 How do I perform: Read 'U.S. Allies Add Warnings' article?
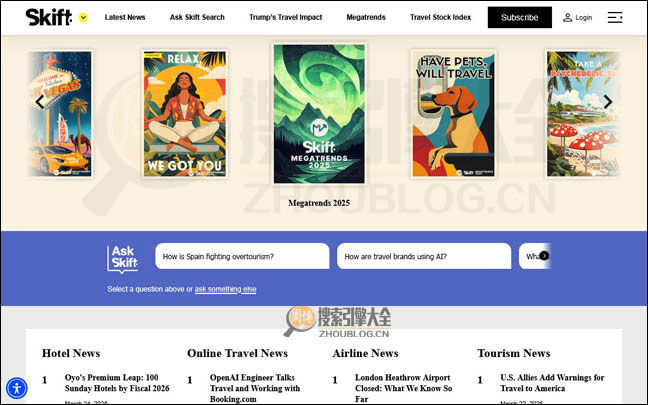point(552,383)
